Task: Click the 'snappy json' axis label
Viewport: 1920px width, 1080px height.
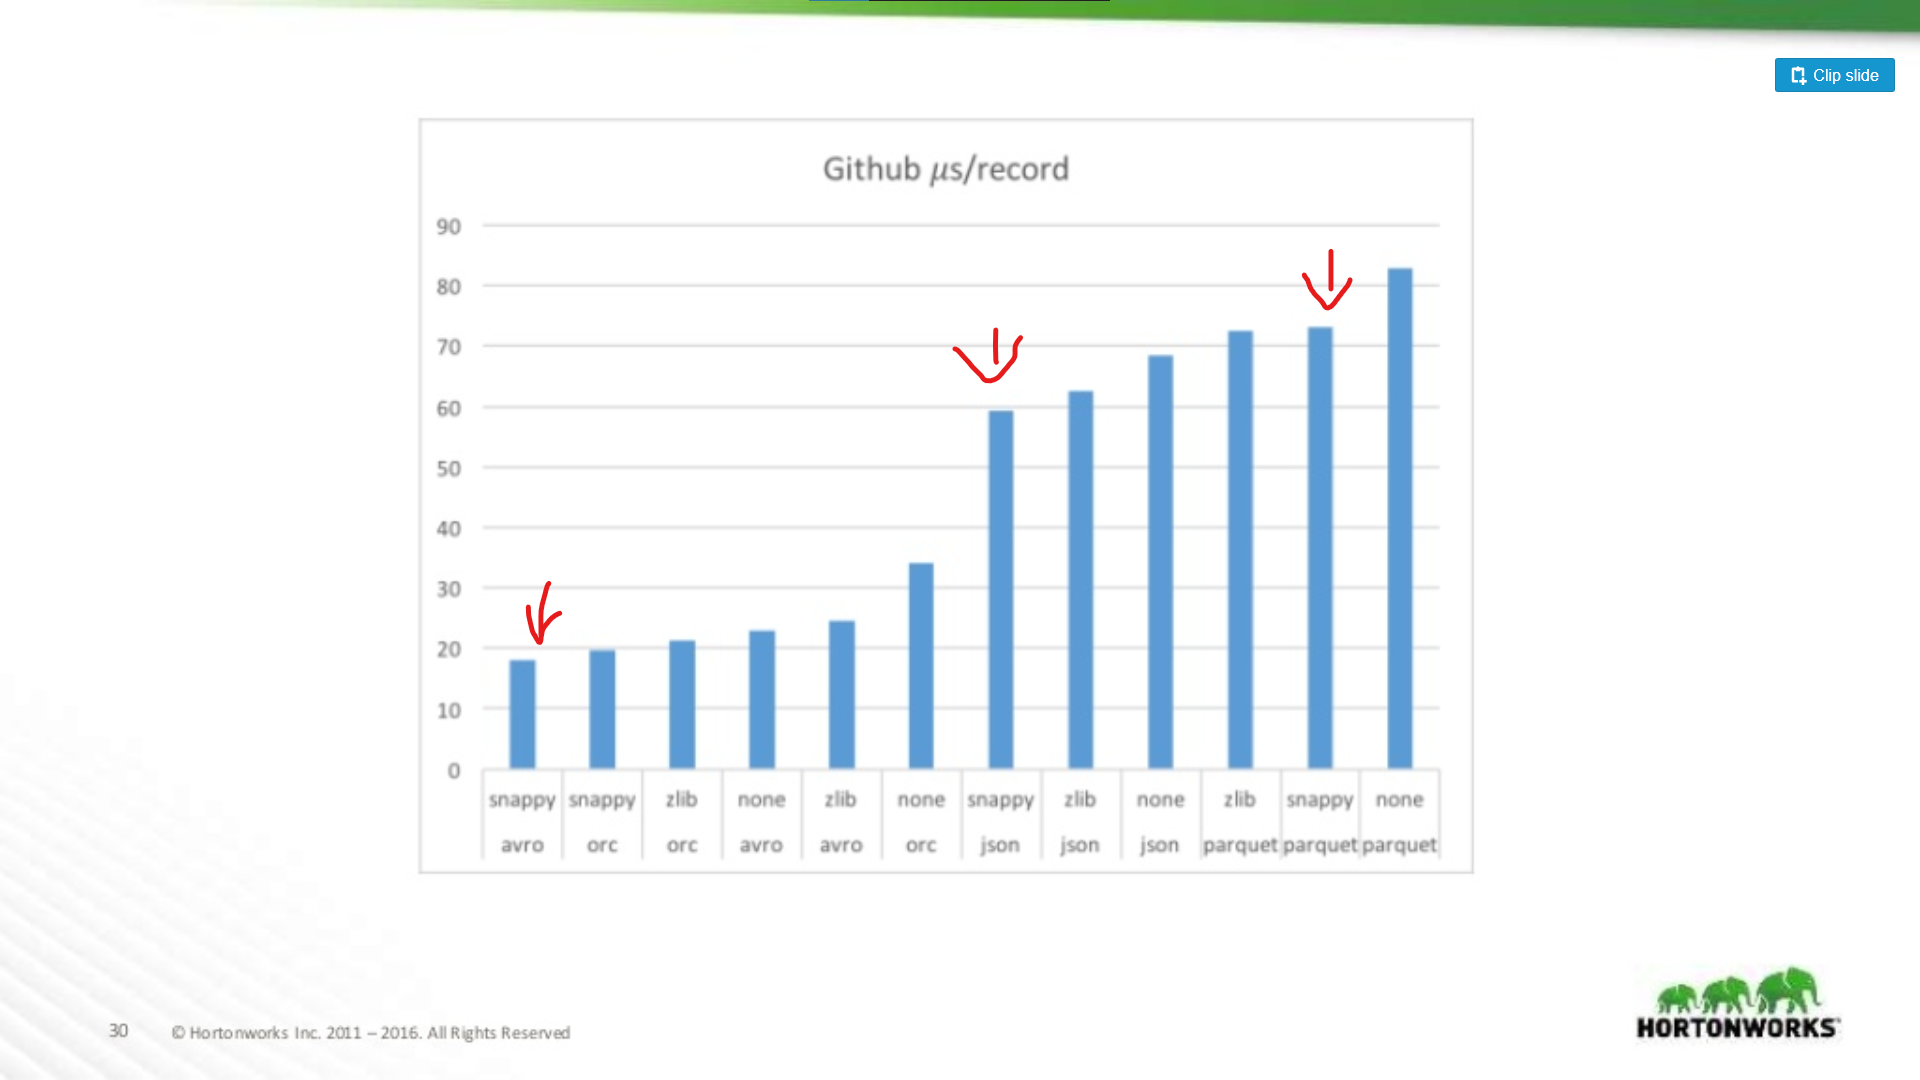Action: (1001, 822)
